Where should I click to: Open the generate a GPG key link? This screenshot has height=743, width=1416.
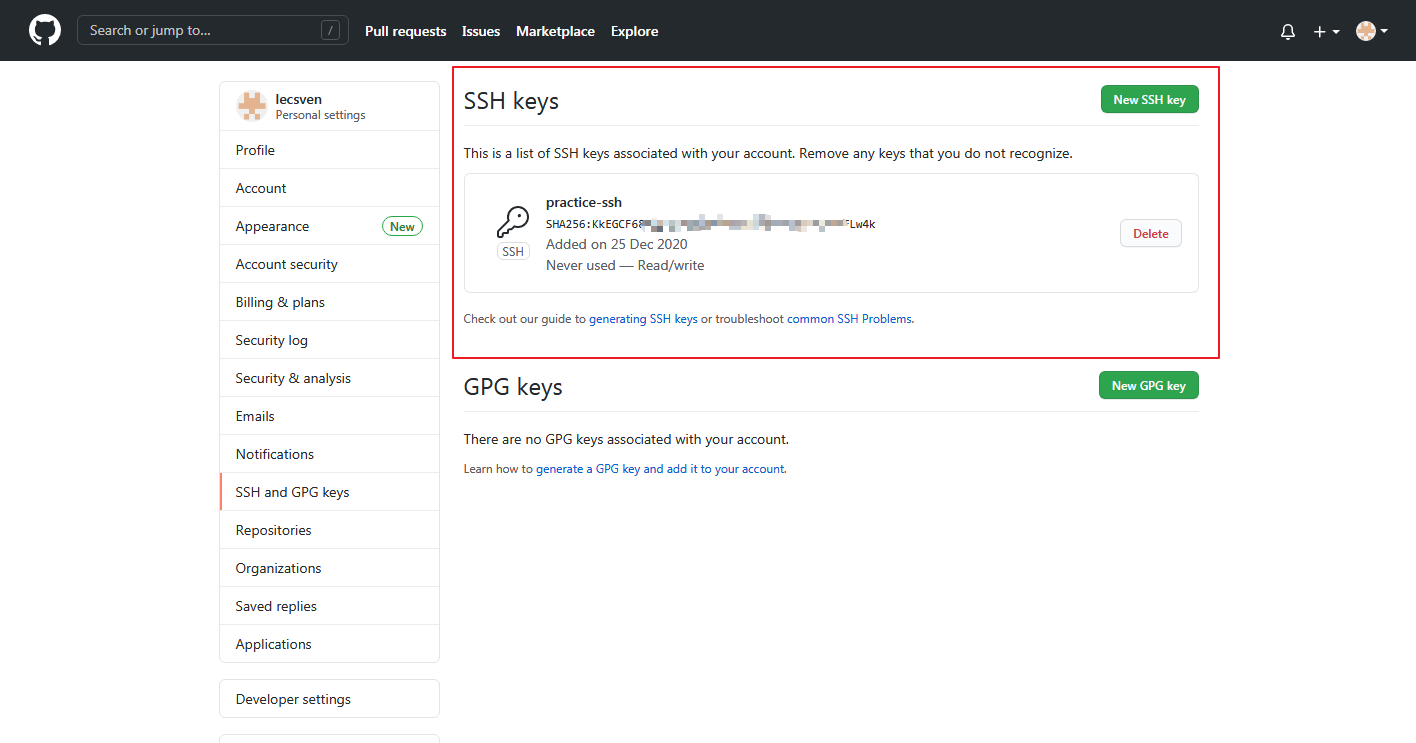pos(660,469)
